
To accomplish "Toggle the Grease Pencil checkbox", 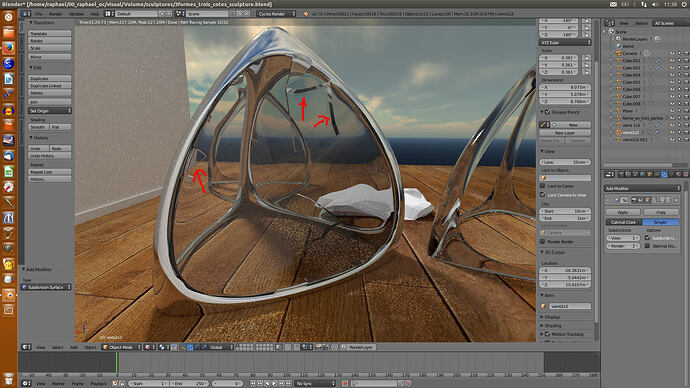I will click(x=547, y=112).
